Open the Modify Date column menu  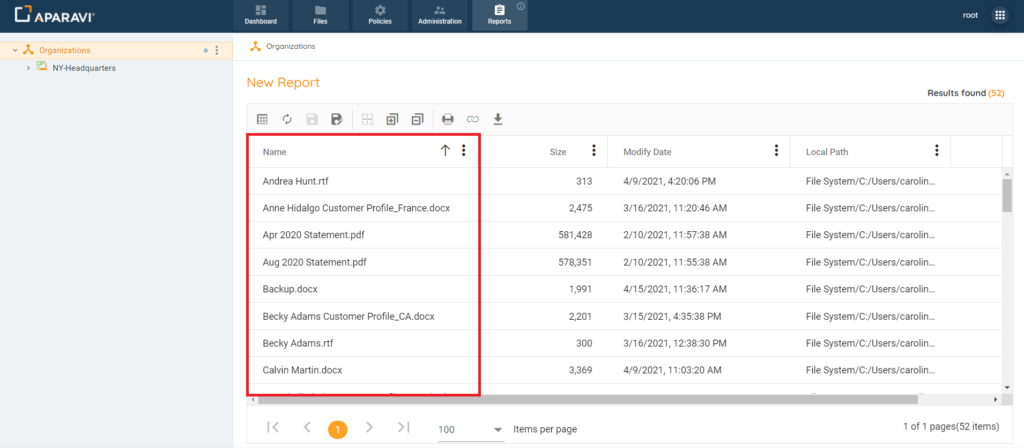point(777,151)
